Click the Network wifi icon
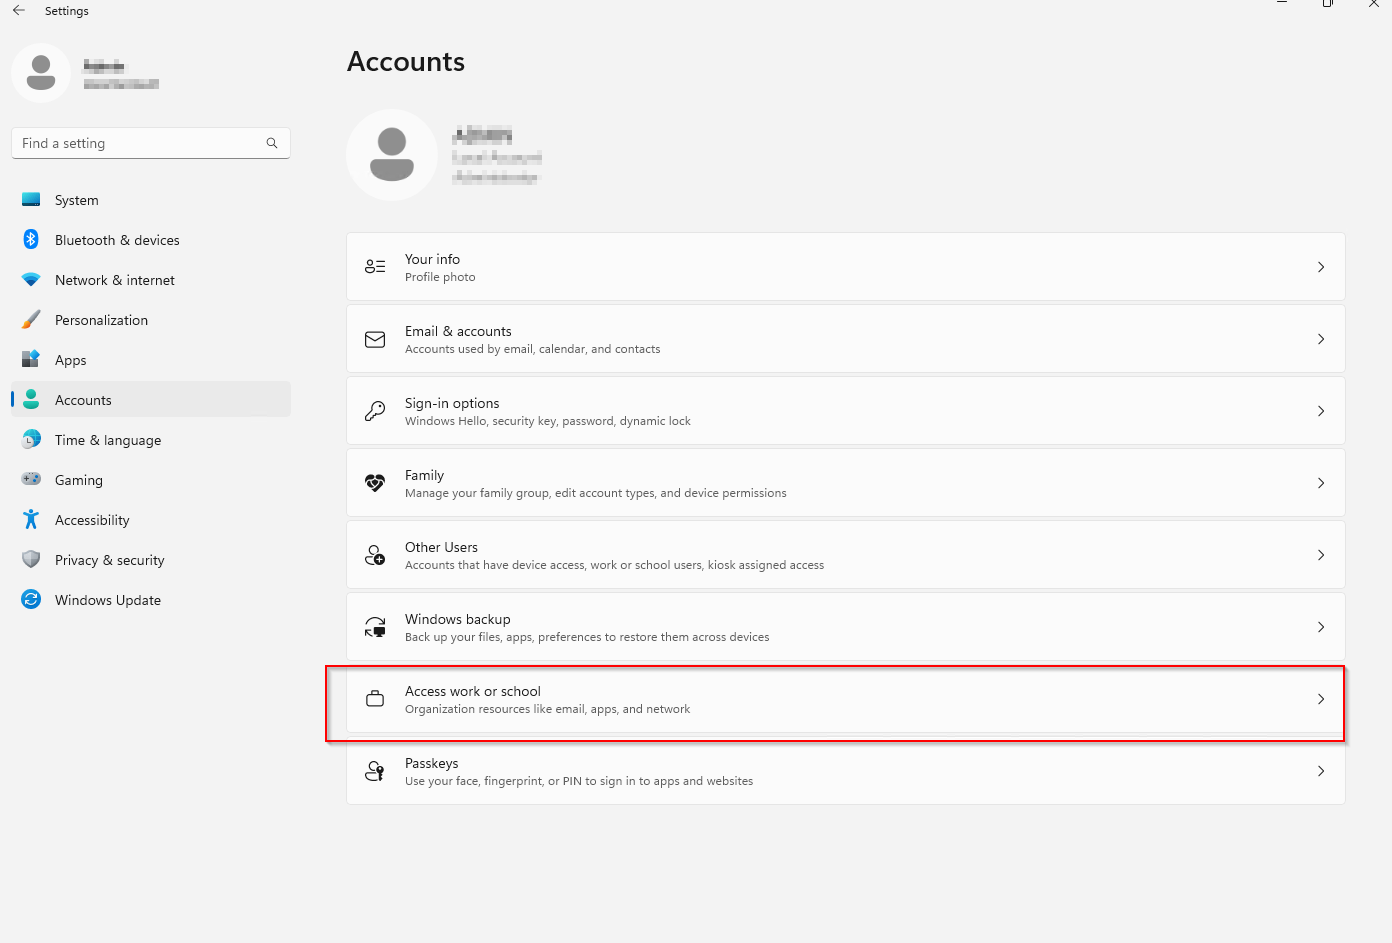1392x943 pixels. click(x=31, y=280)
